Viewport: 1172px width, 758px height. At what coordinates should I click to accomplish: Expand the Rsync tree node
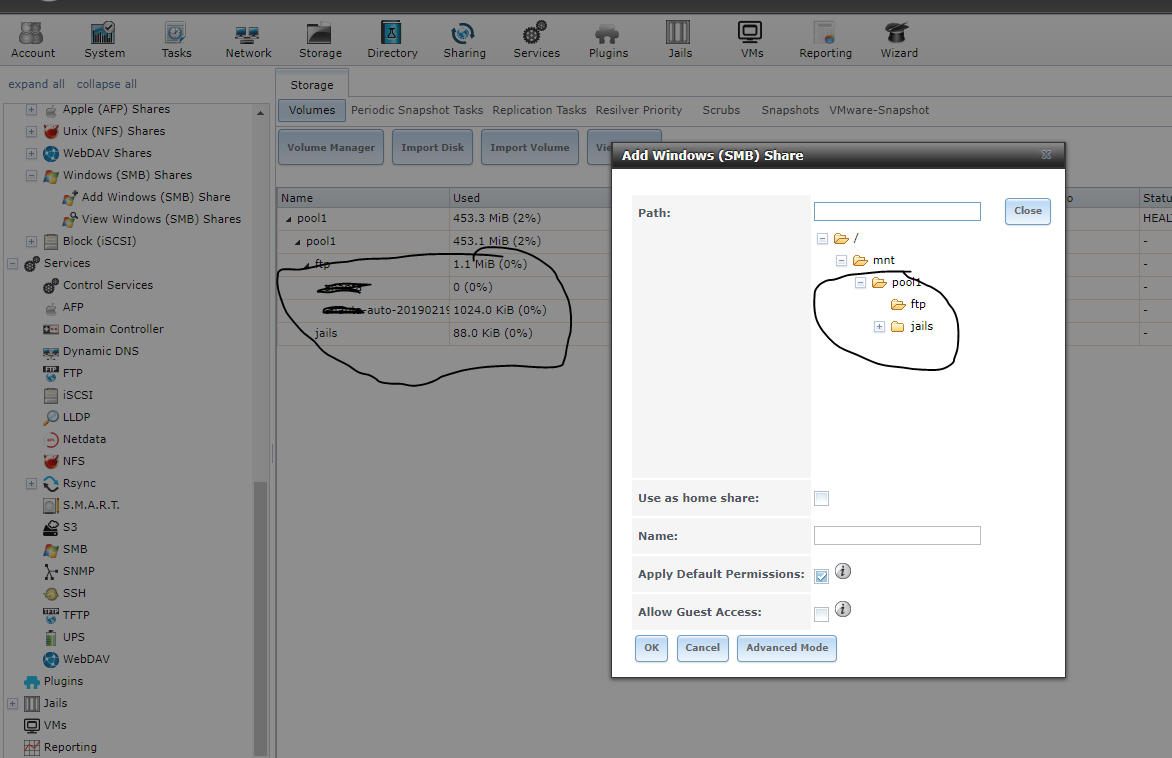[31, 484]
